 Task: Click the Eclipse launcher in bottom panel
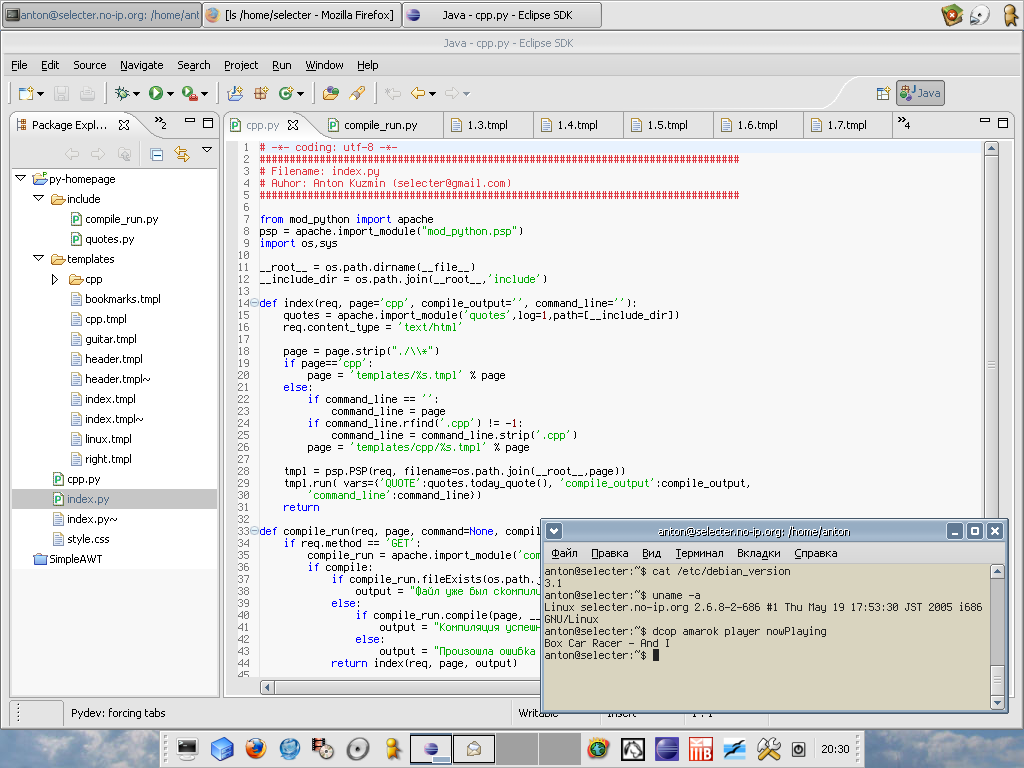point(667,748)
